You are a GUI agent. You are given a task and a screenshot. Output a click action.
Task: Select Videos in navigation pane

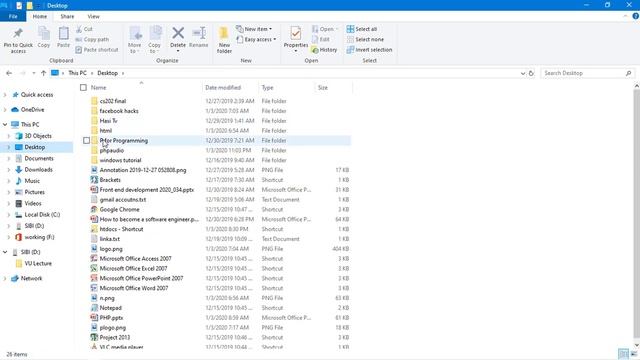pyautogui.click(x=33, y=203)
